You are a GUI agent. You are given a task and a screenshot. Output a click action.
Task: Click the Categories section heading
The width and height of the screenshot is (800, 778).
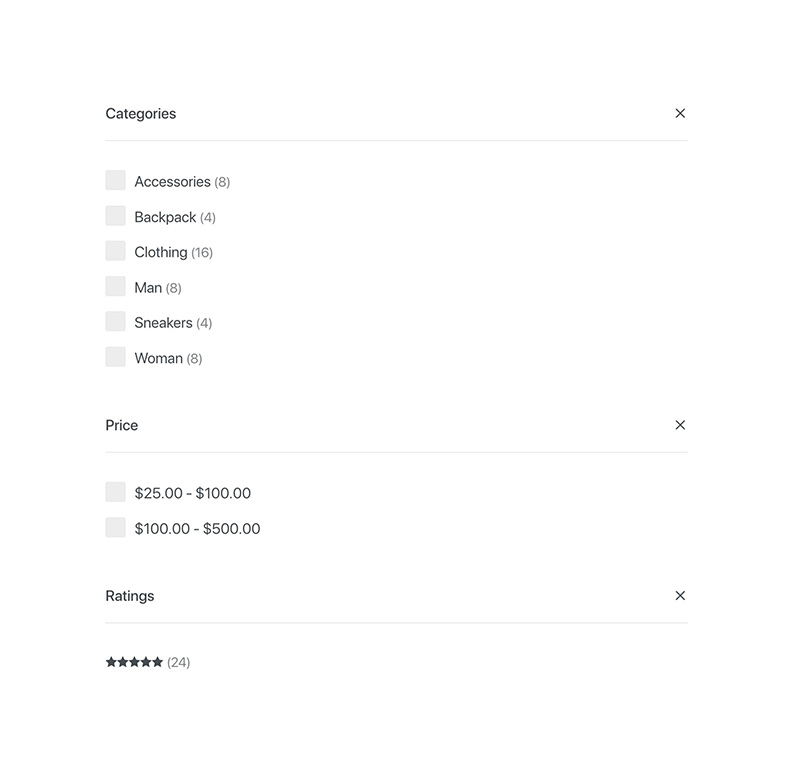click(x=141, y=114)
